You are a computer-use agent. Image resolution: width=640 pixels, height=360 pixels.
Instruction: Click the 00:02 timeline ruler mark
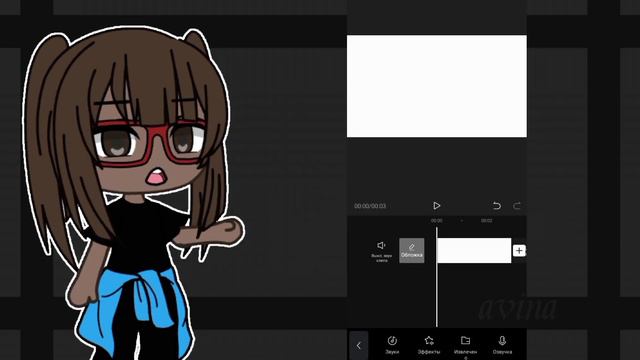click(486, 220)
